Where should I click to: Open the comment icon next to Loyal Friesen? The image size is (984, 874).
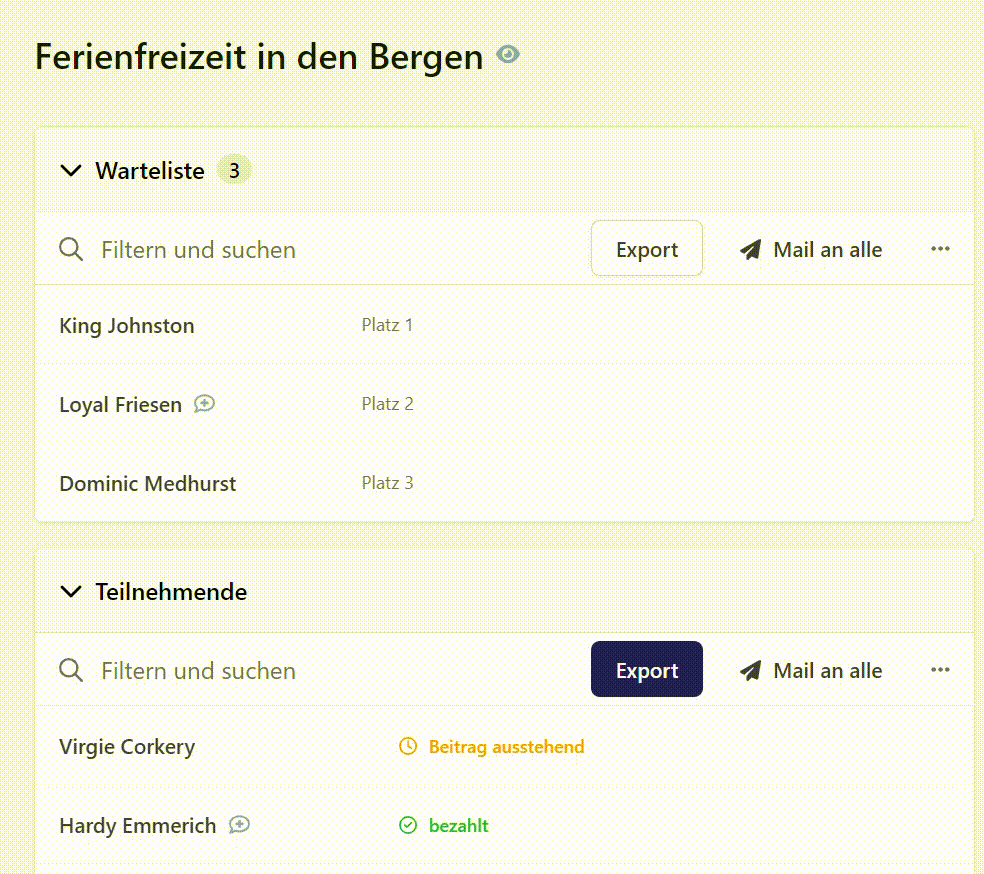(x=204, y=403)
